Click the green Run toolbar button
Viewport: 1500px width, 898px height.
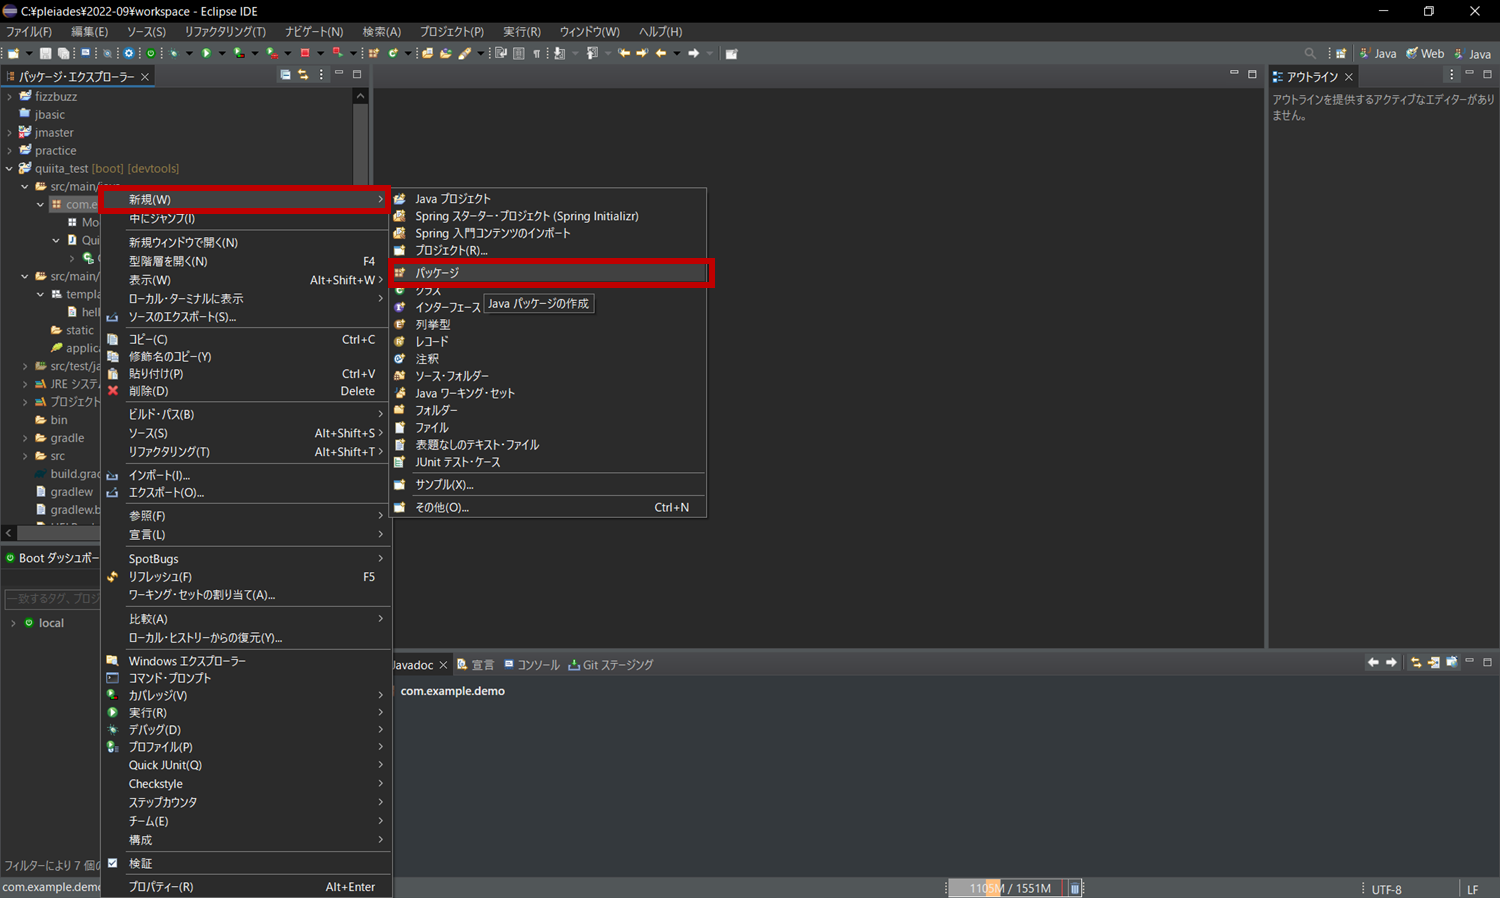[x=206, y=53]
